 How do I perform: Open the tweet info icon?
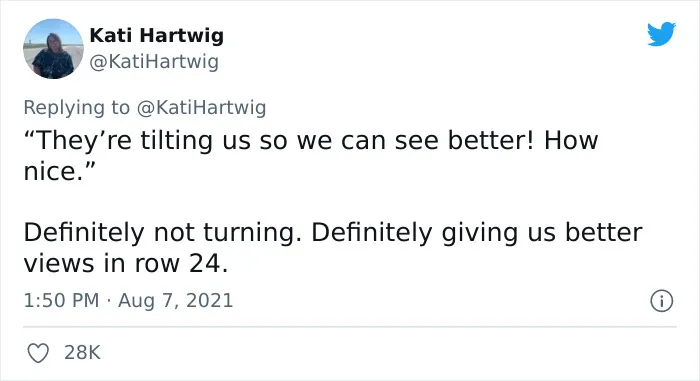[x=661, y=301]
